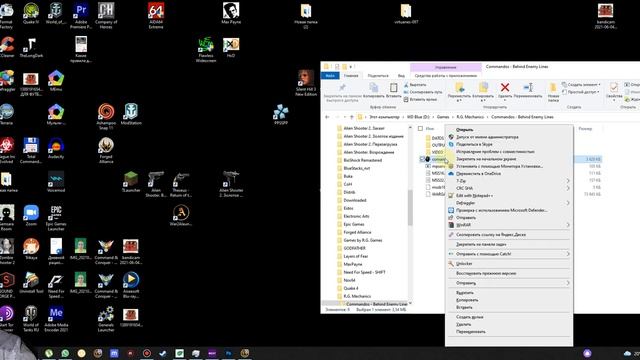Screen dimensions: 640x360
Task: Switch to the View ribbon tab
Action: click(x=401, y=76)
